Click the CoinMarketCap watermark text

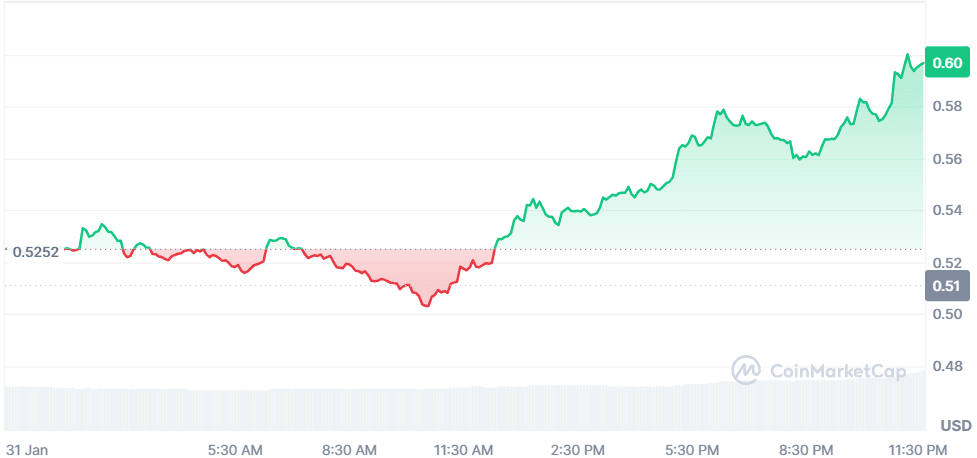[836, 371]
